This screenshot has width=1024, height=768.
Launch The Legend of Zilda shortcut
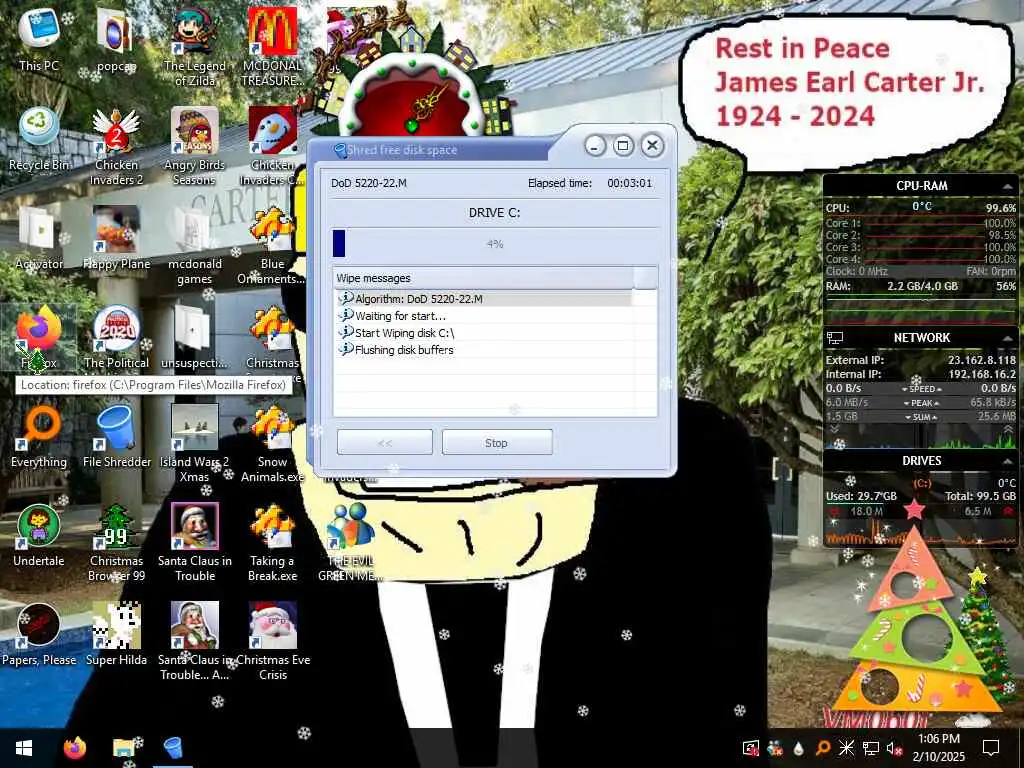coord(195,47)
